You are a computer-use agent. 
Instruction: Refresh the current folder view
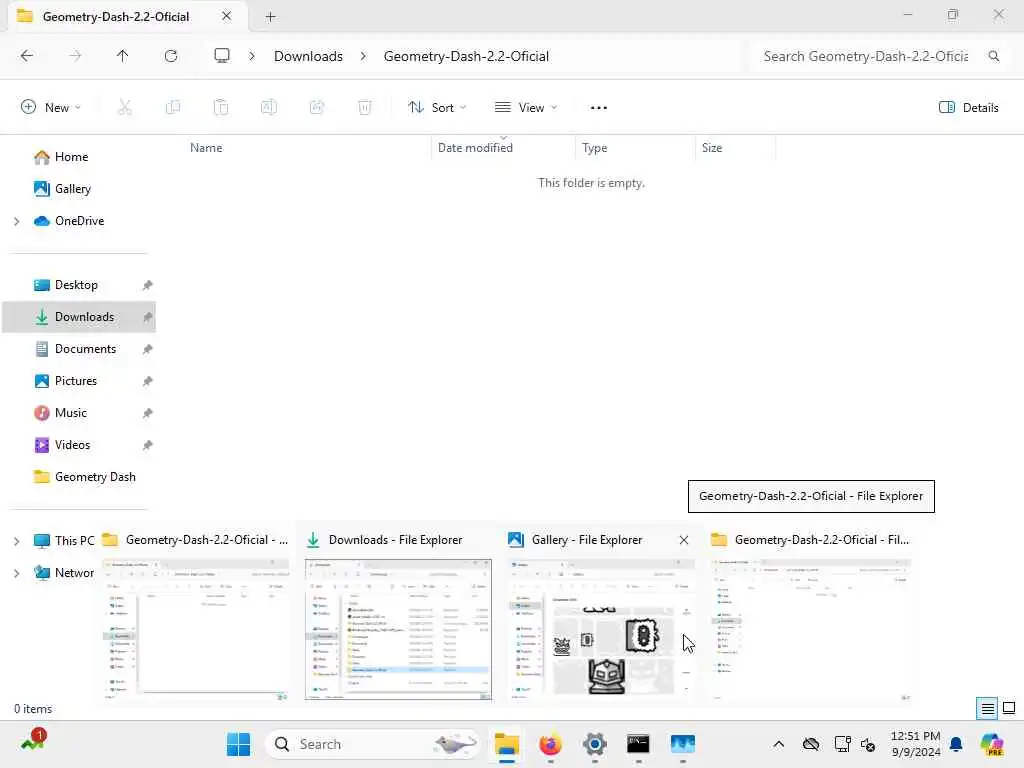click(x=171, y=56)
